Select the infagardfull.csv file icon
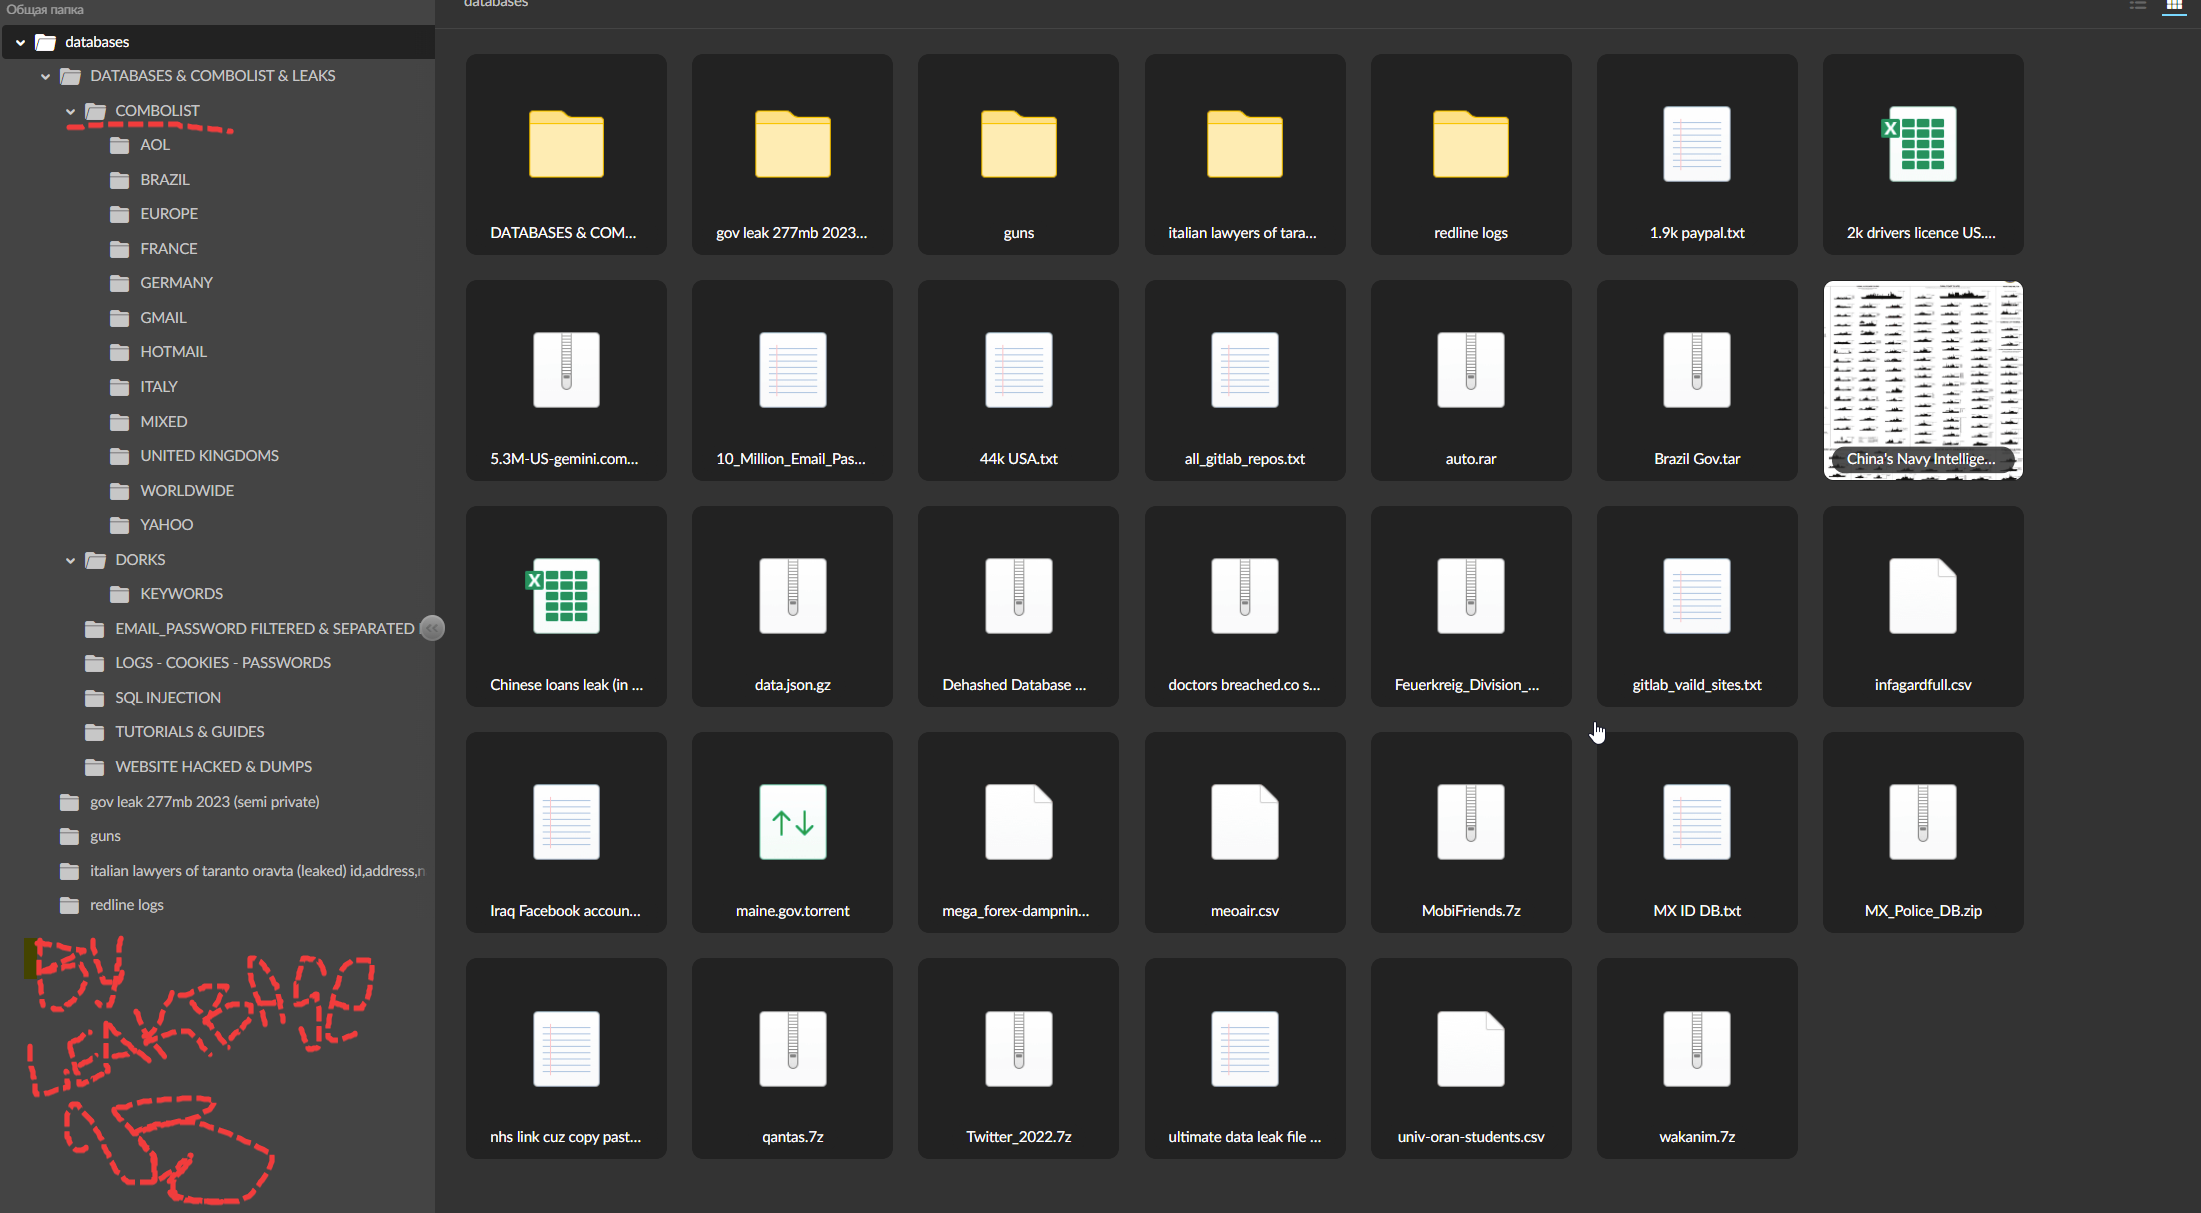Screen dimensions: 2201x1213 point(1922,596)
